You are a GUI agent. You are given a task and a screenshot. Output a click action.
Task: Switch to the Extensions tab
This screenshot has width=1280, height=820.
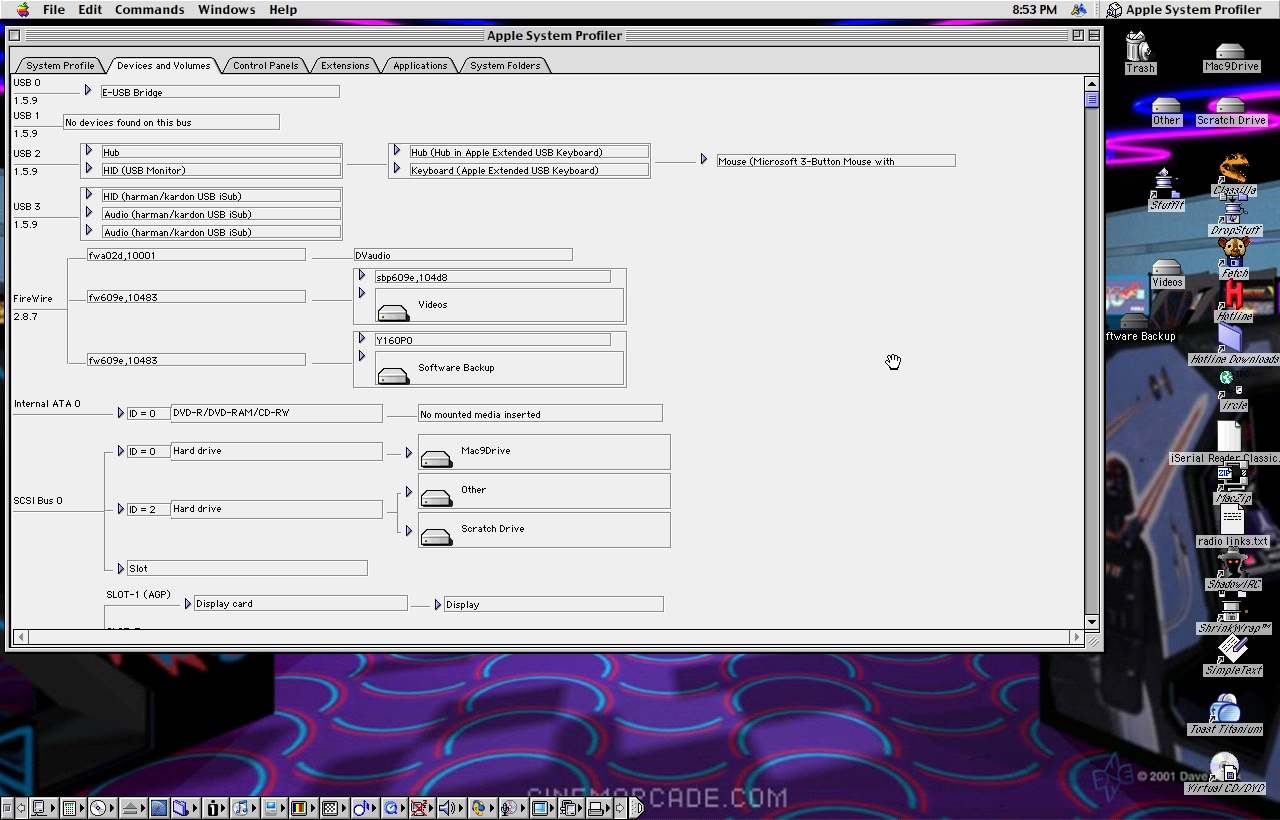pos(345,65)
